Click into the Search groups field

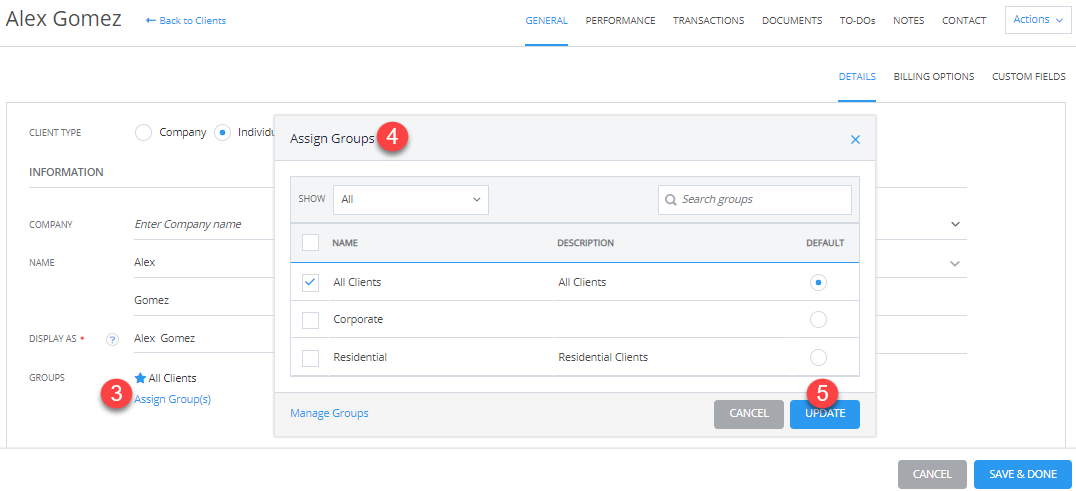coord(755,200)
